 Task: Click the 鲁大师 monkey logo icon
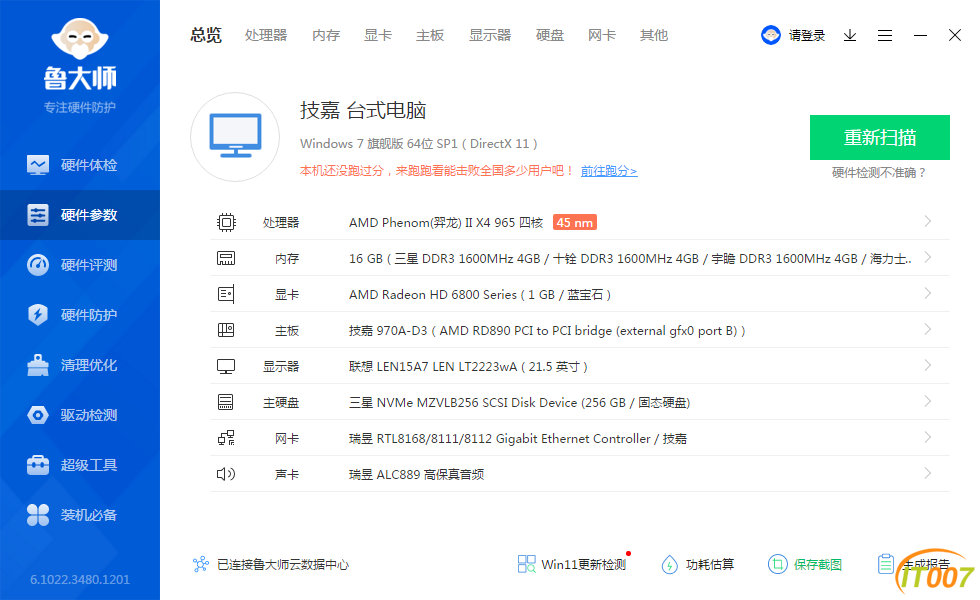coord(80,39)
